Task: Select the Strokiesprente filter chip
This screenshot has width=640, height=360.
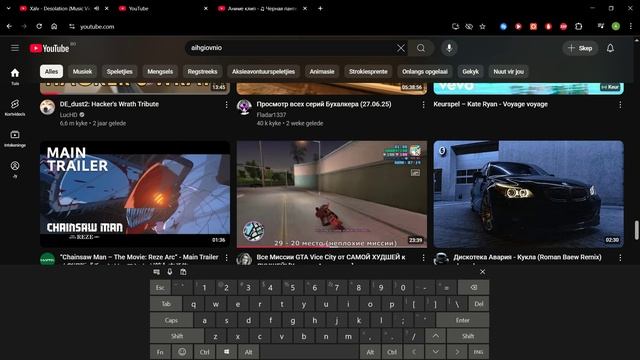Action: [x=368, y=71]
